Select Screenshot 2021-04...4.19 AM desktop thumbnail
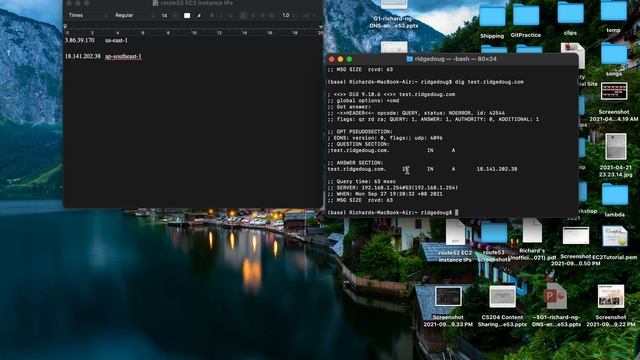The width and height of the screenshot is (640, 360). [614, 91]
